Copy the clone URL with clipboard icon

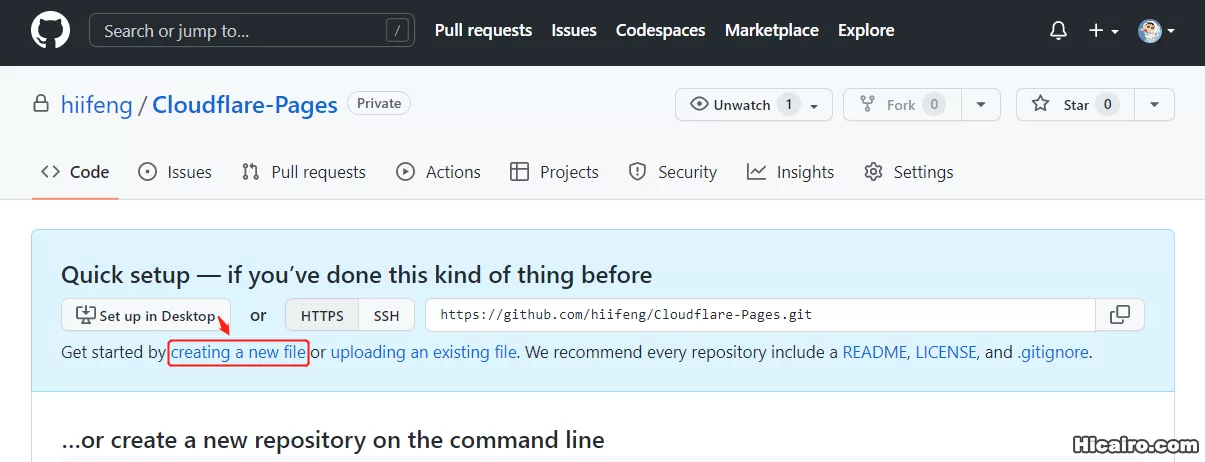[x=1120, y=315]
